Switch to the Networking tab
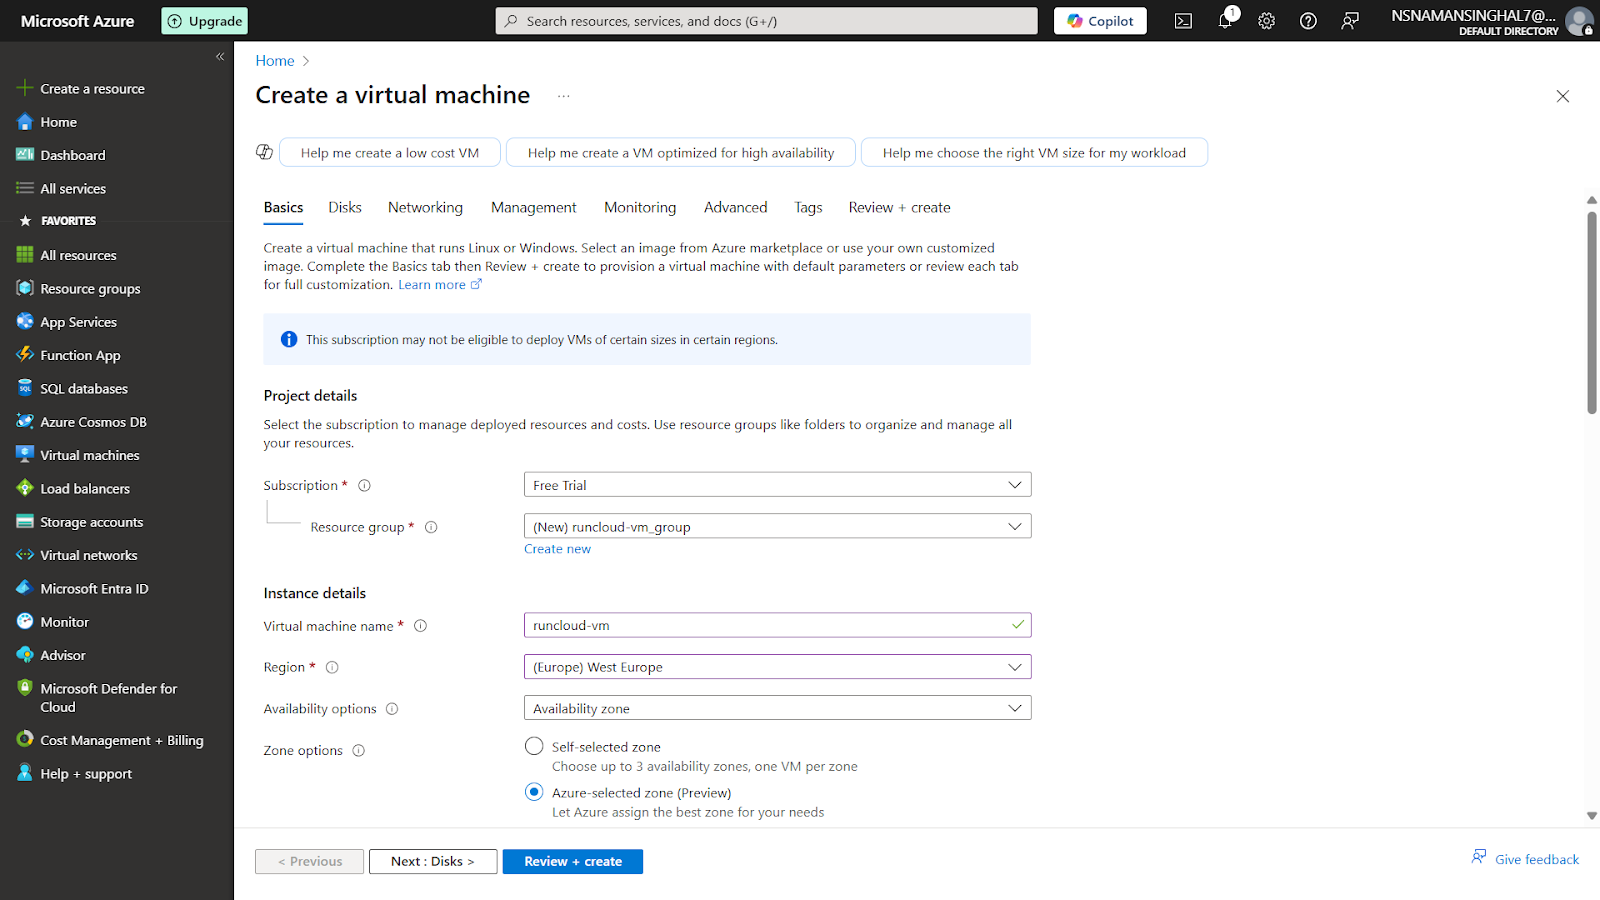Viewport: 1600px width, 900px height. click(x=425, y=208)
